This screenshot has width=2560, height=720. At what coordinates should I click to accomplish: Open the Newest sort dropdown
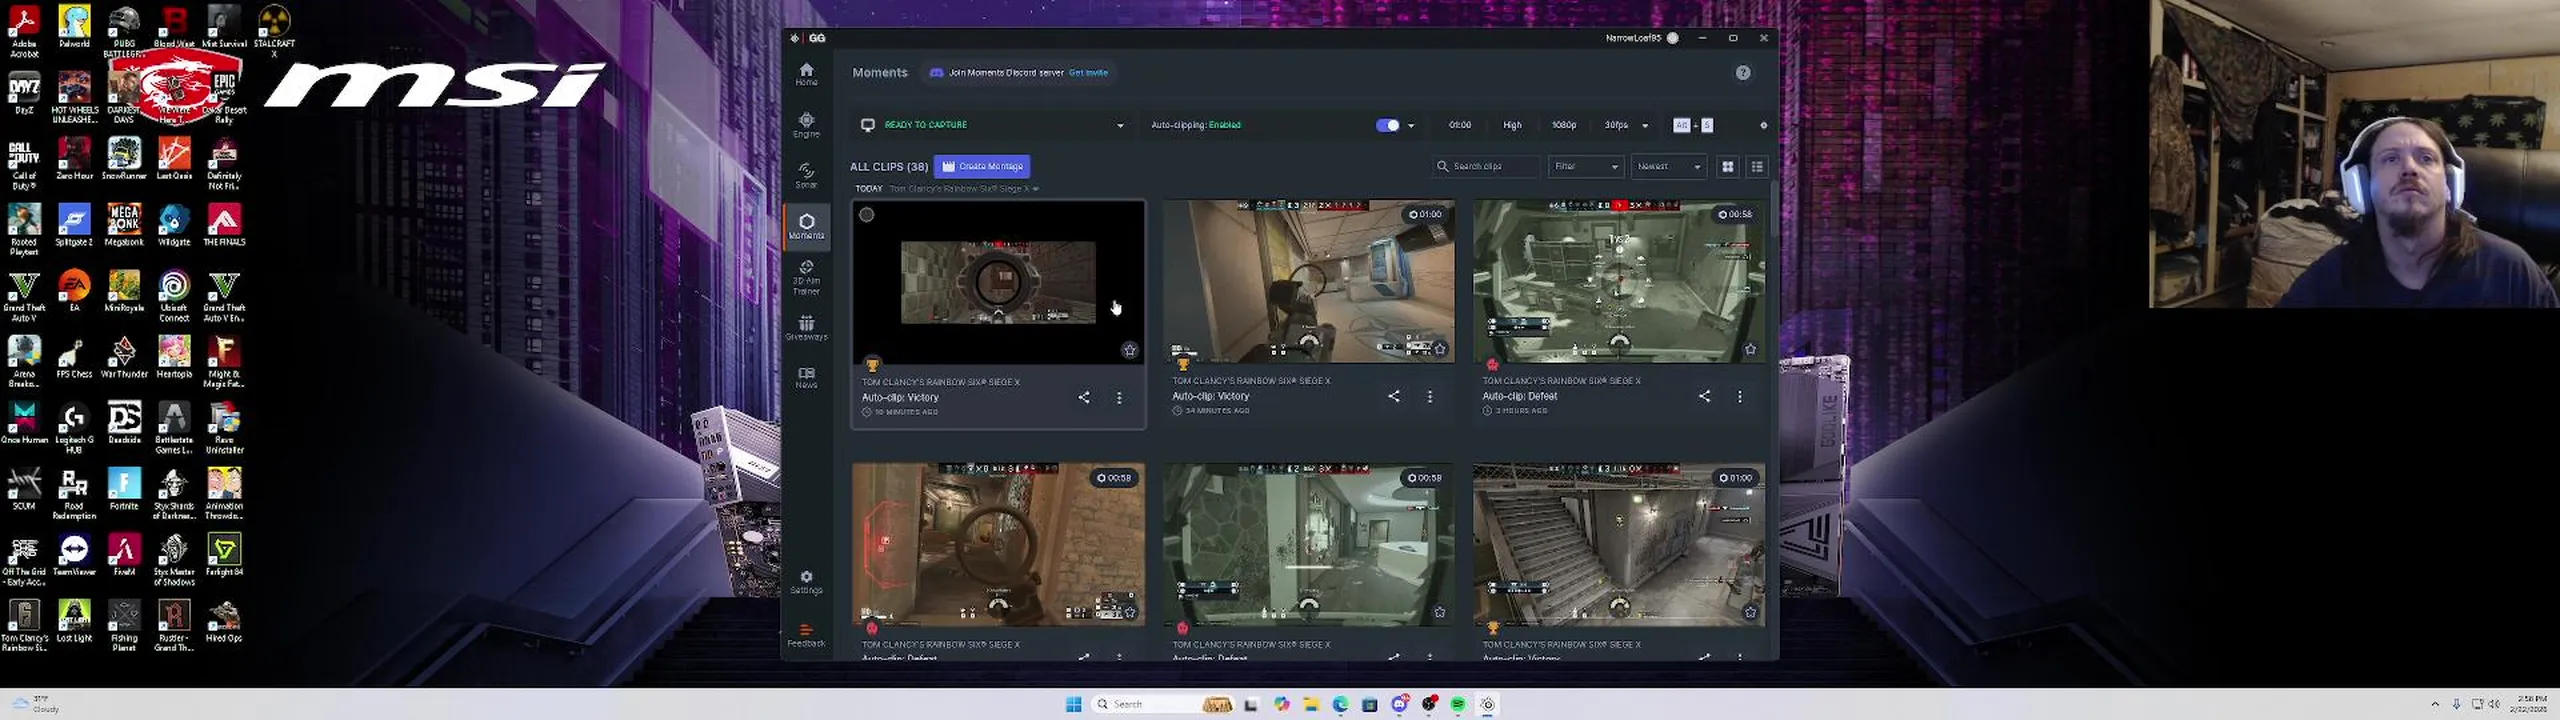[x=1668, y=166]
